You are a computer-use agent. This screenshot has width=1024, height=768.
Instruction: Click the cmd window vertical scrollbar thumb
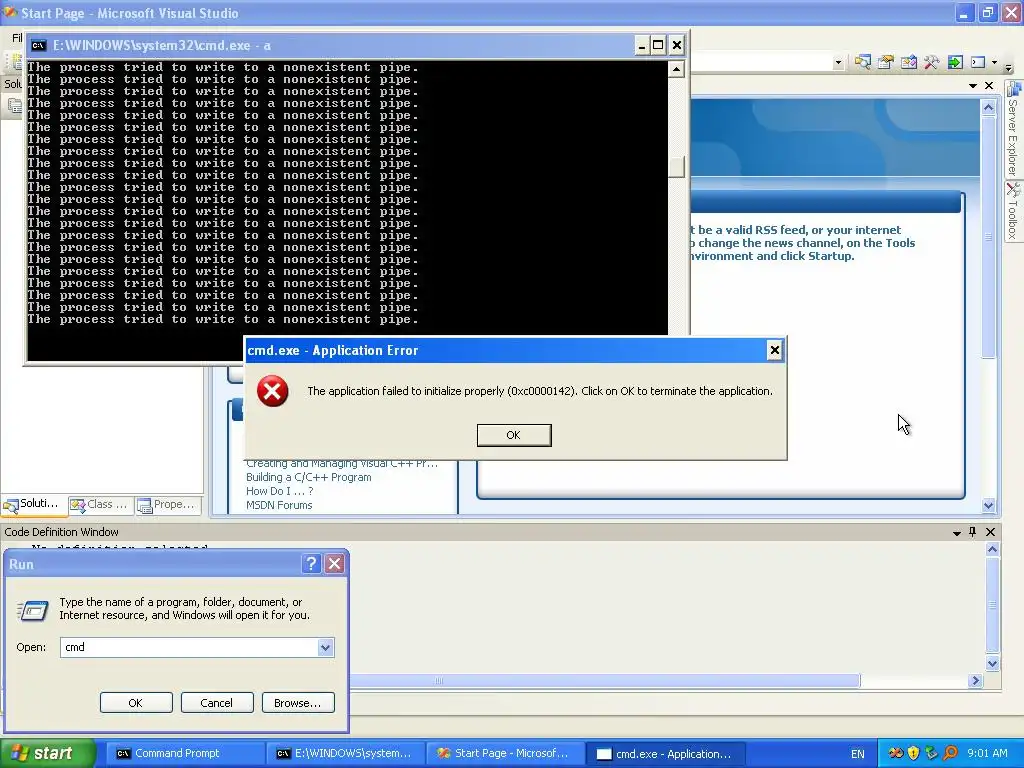pyautogui.click(x=677, y=167)
